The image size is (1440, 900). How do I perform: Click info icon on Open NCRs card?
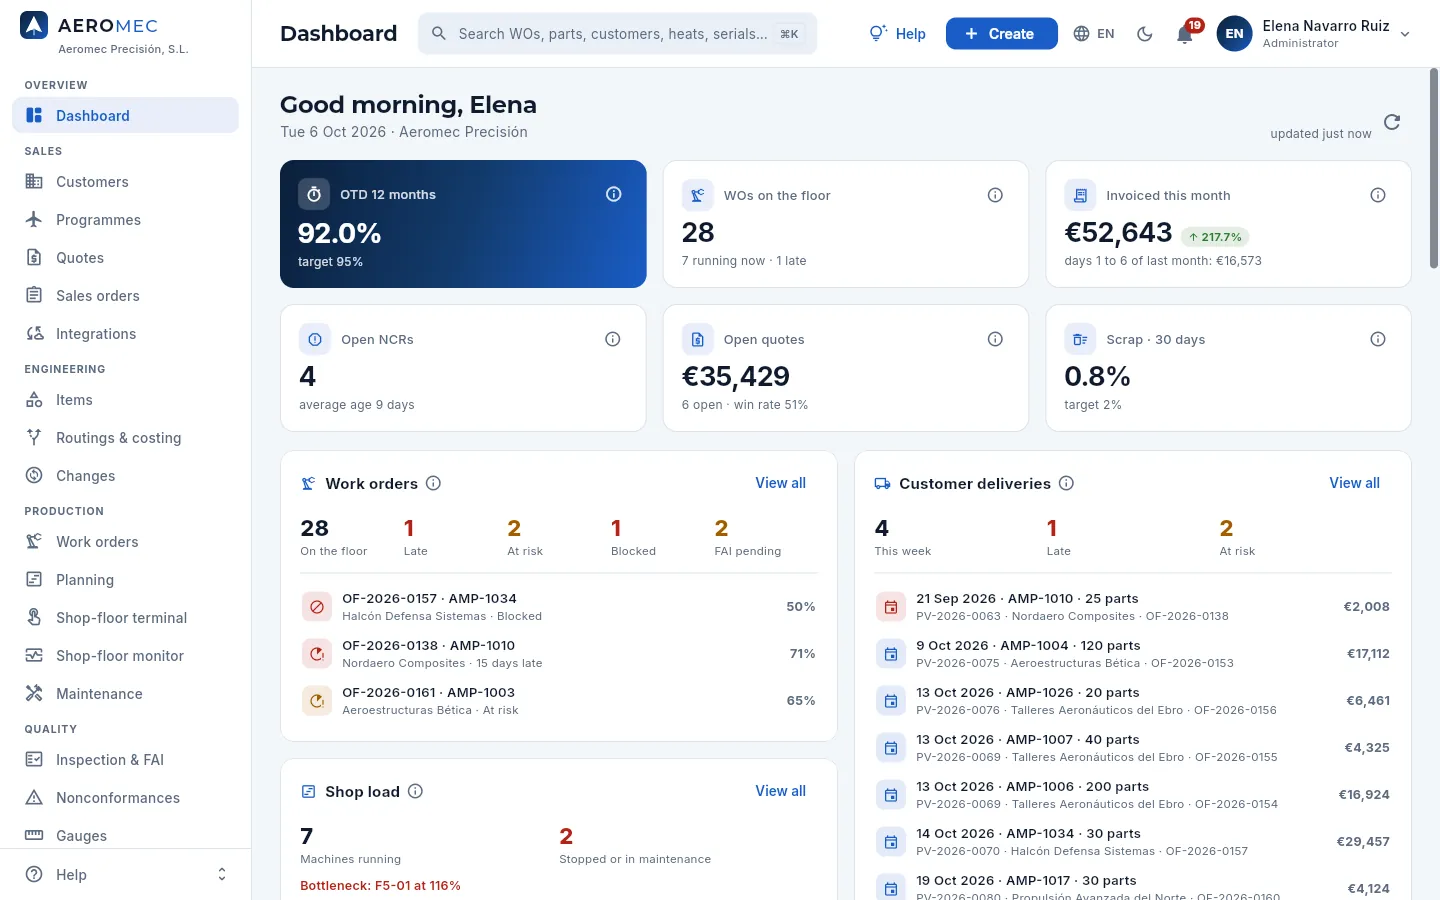[613, 339]
